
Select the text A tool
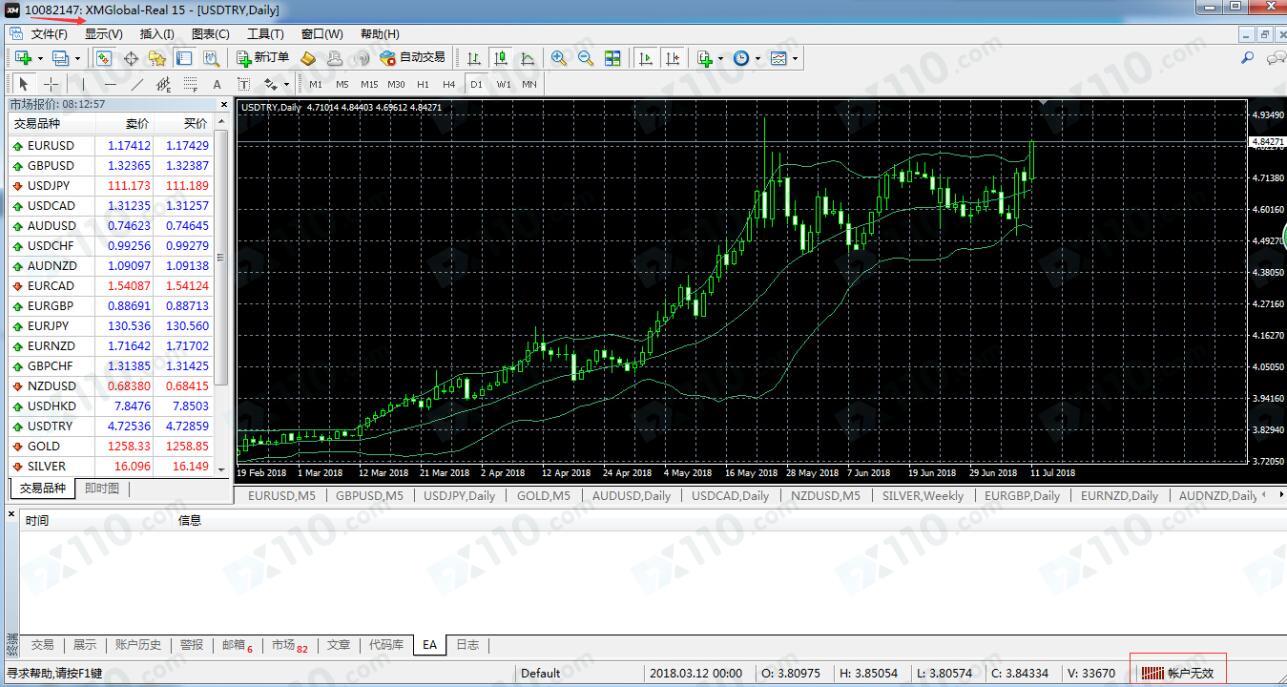click(x=217, y=84)
